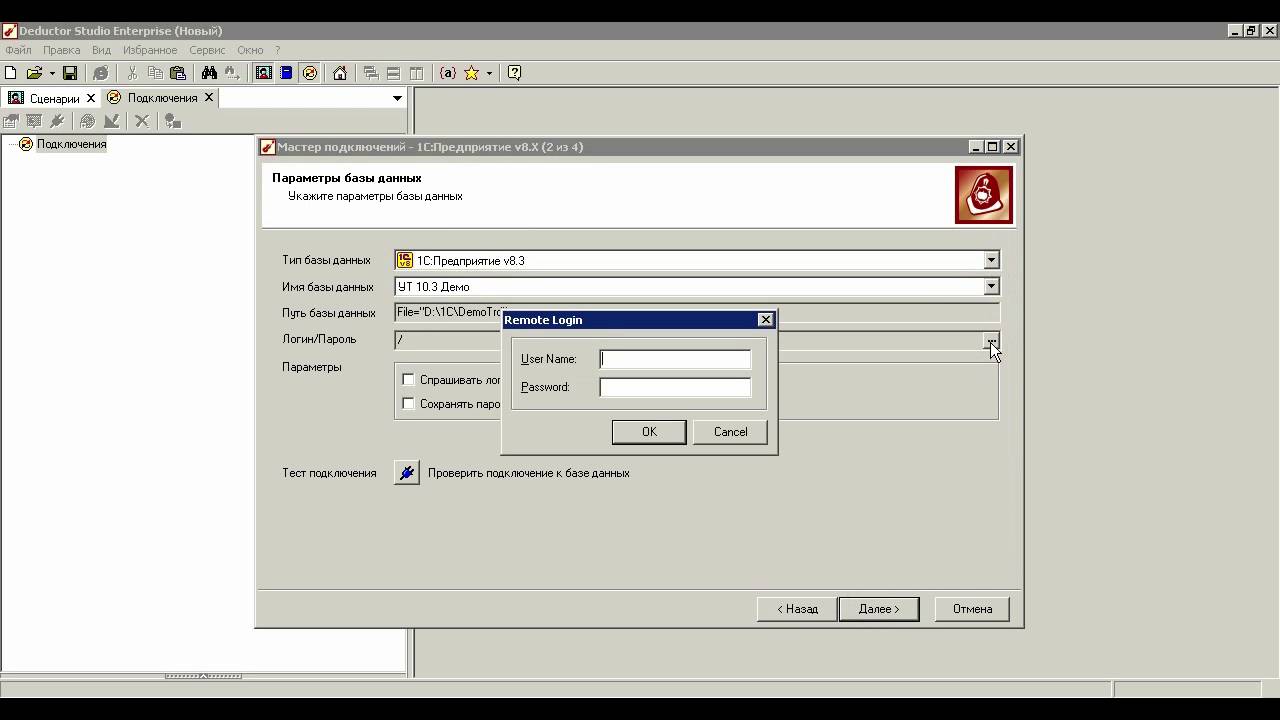Click the 'Параметры базы данных' heading
Screen dimensions: 1280x720
point(347,178)
